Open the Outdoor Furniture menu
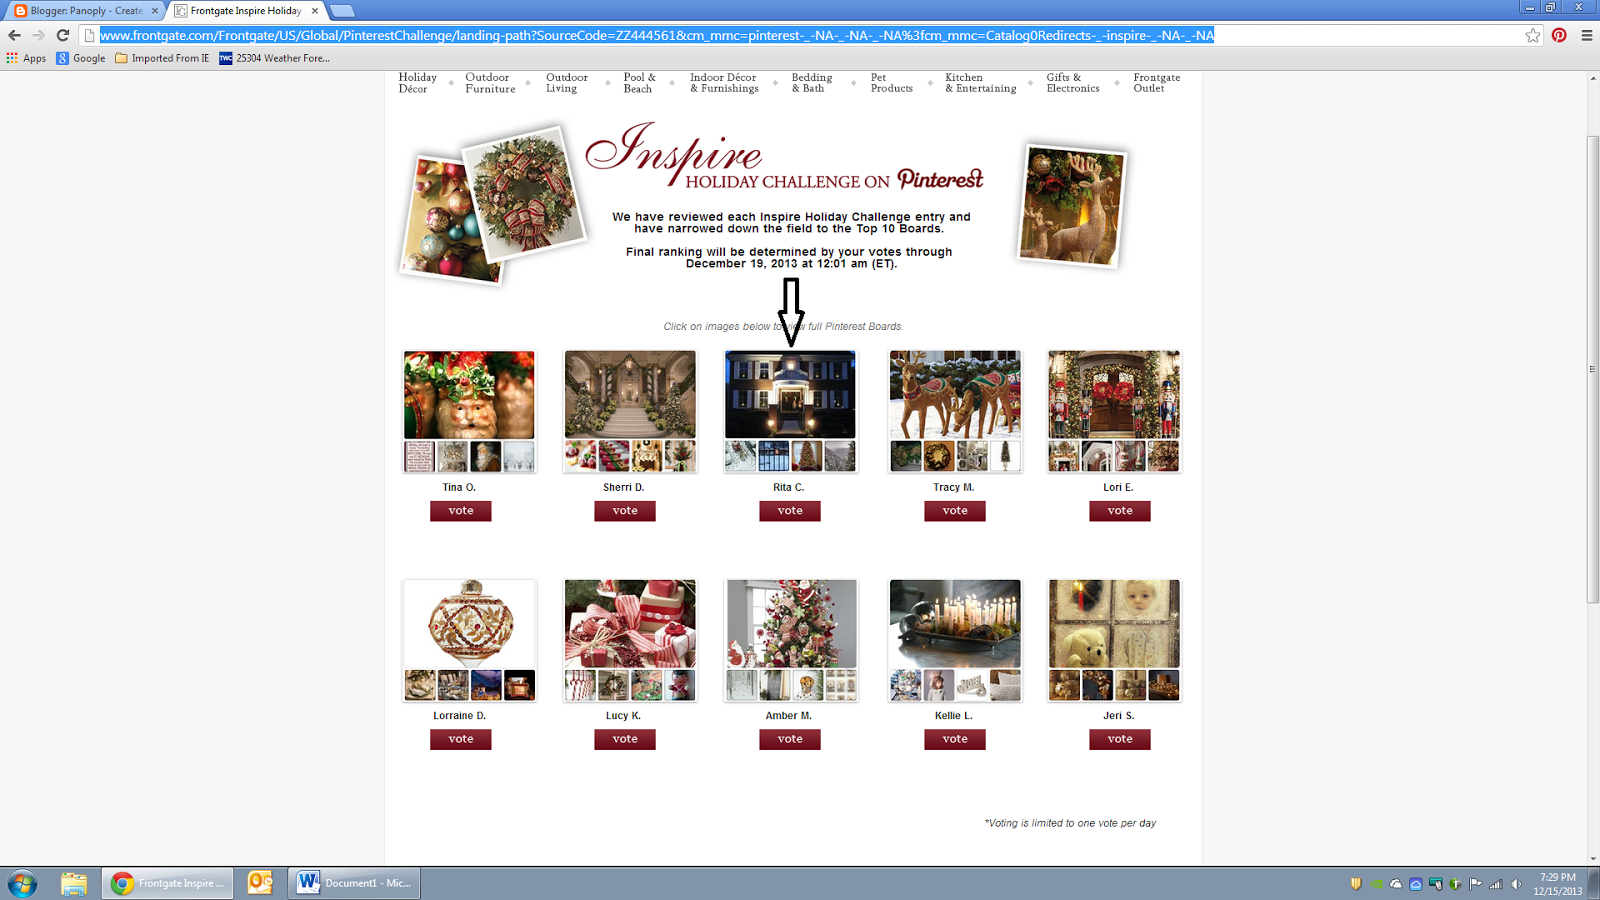The height and width of the screenshot is (900, 1600). click(490, 83)
